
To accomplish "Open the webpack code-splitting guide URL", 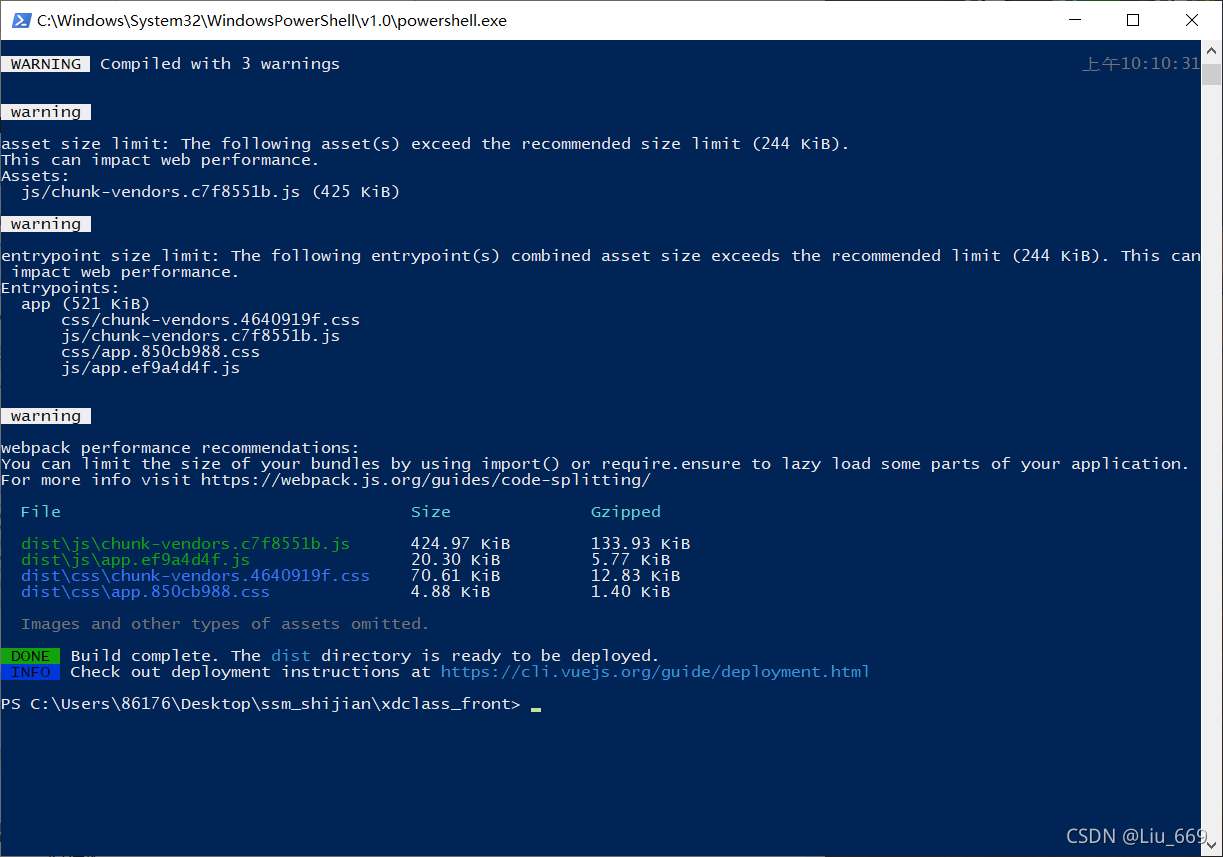I will [425, 480].
